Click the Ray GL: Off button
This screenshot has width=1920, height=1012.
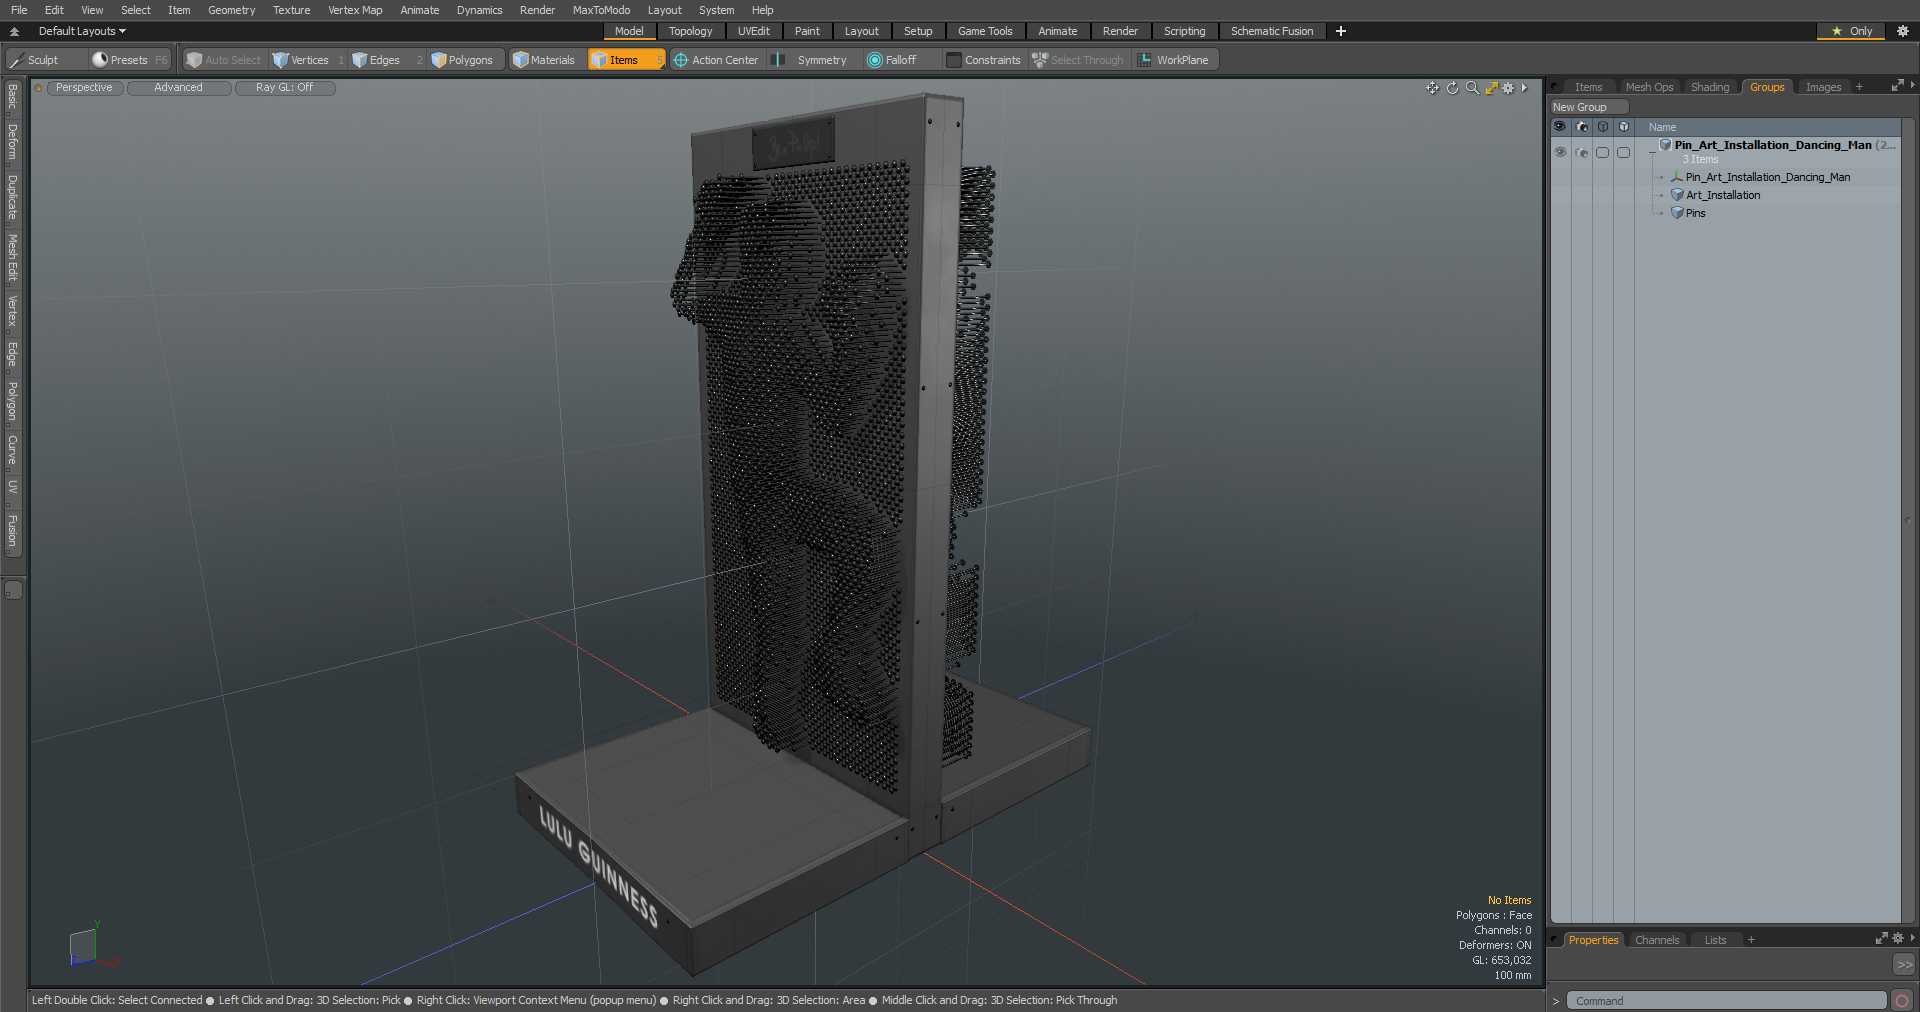[285, 88]
